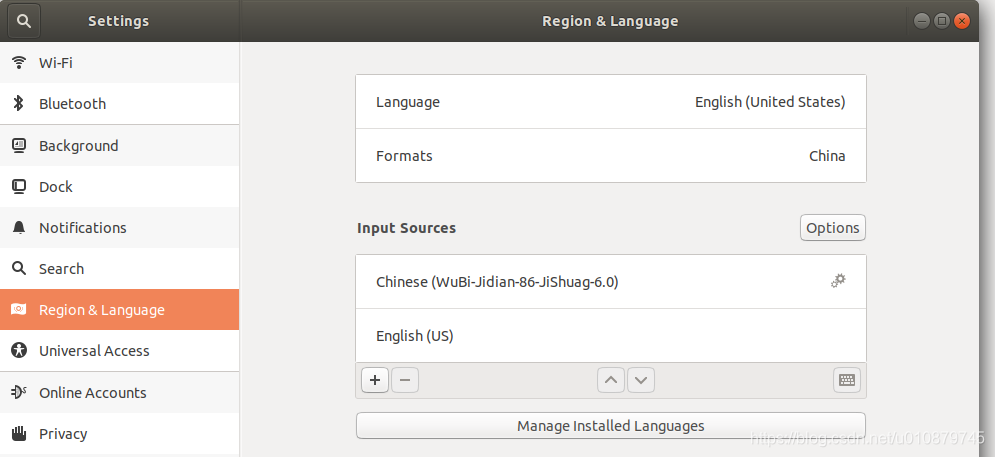The height and width of the screenshot is (457, 995).
Task: Click the Bluetooth symbol icon
Action: point(19,103)
